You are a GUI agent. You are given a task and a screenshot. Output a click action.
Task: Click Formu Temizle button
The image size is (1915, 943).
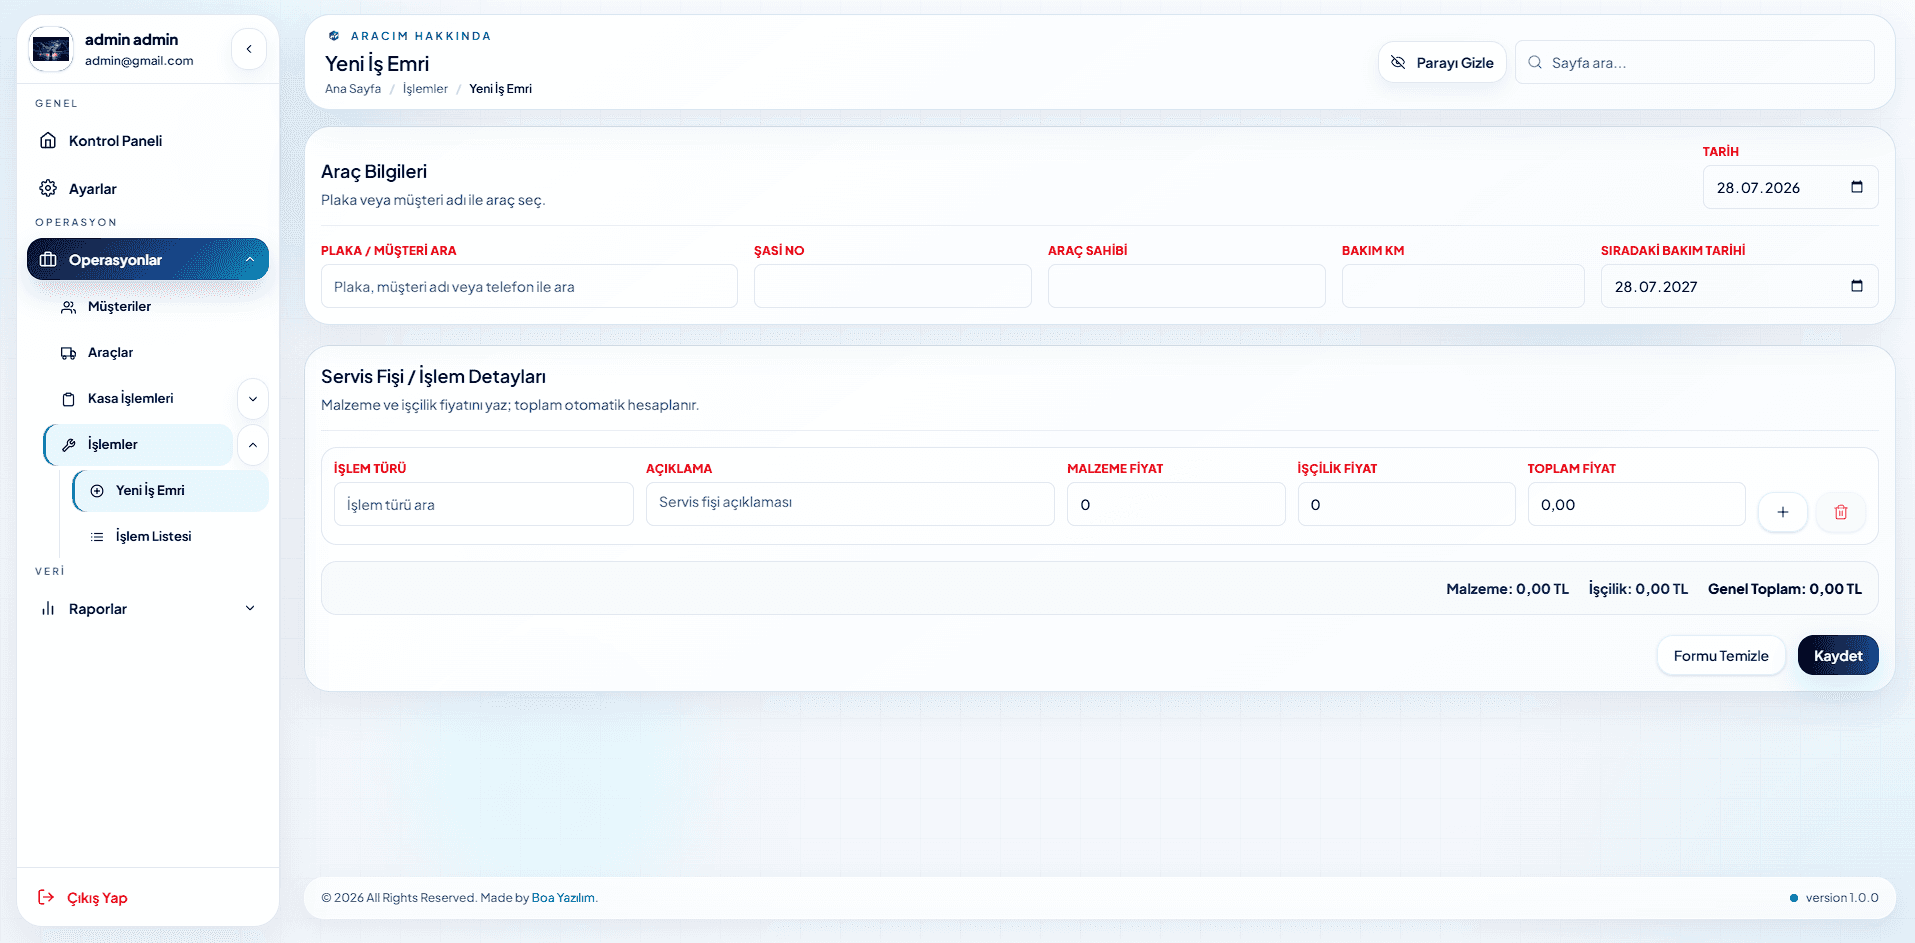(1721, 655)
